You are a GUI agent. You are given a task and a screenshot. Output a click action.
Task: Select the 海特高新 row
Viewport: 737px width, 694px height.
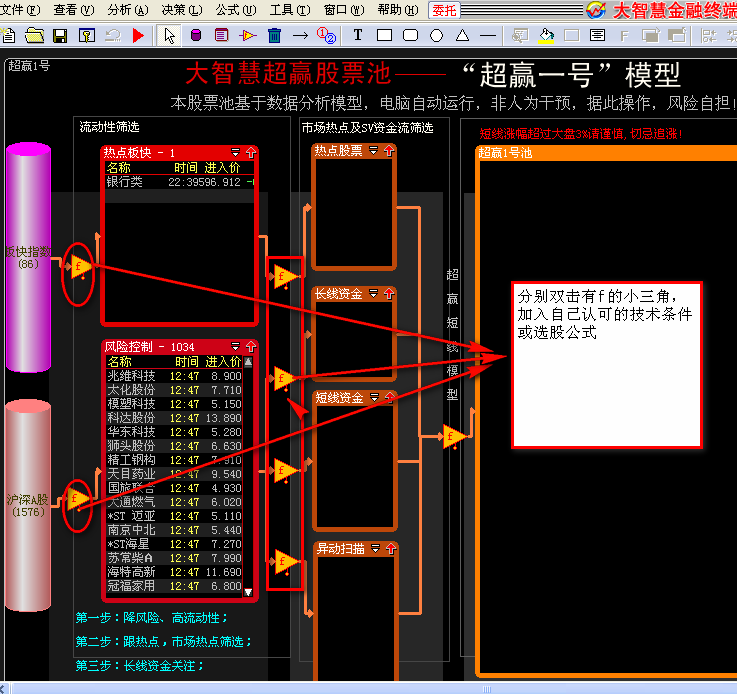[174, 572]
